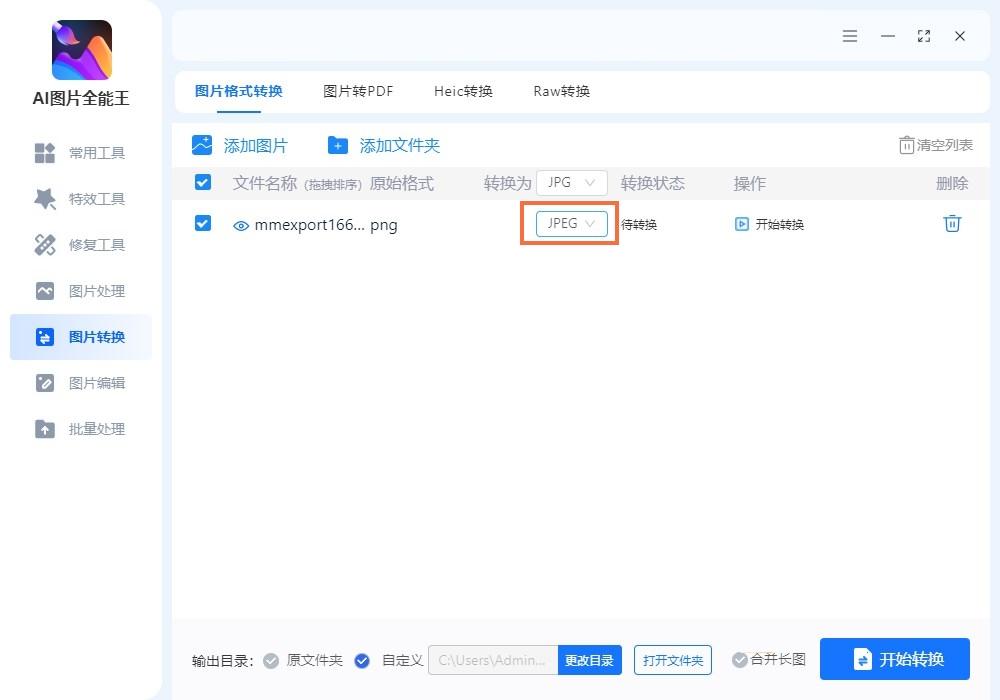The width and height of the screenshot is (1000, 700).
Task: Open the Heic转换 tab
Action: 463,91
